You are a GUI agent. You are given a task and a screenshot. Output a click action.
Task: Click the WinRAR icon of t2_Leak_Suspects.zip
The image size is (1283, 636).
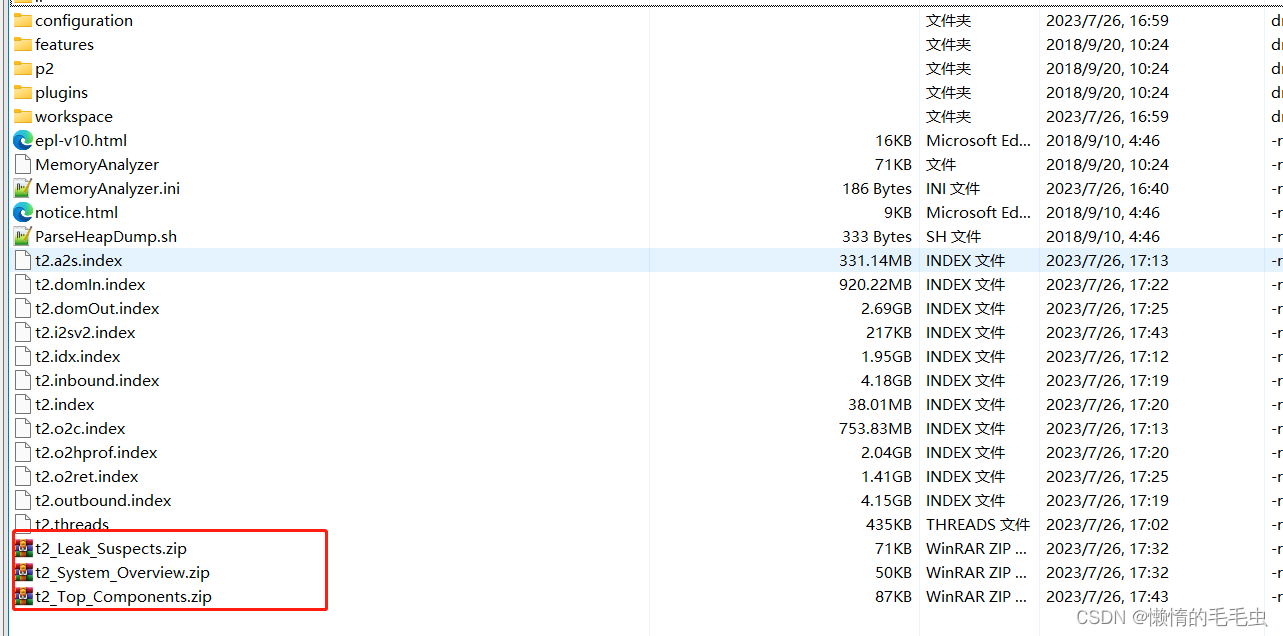pos(24,548)
